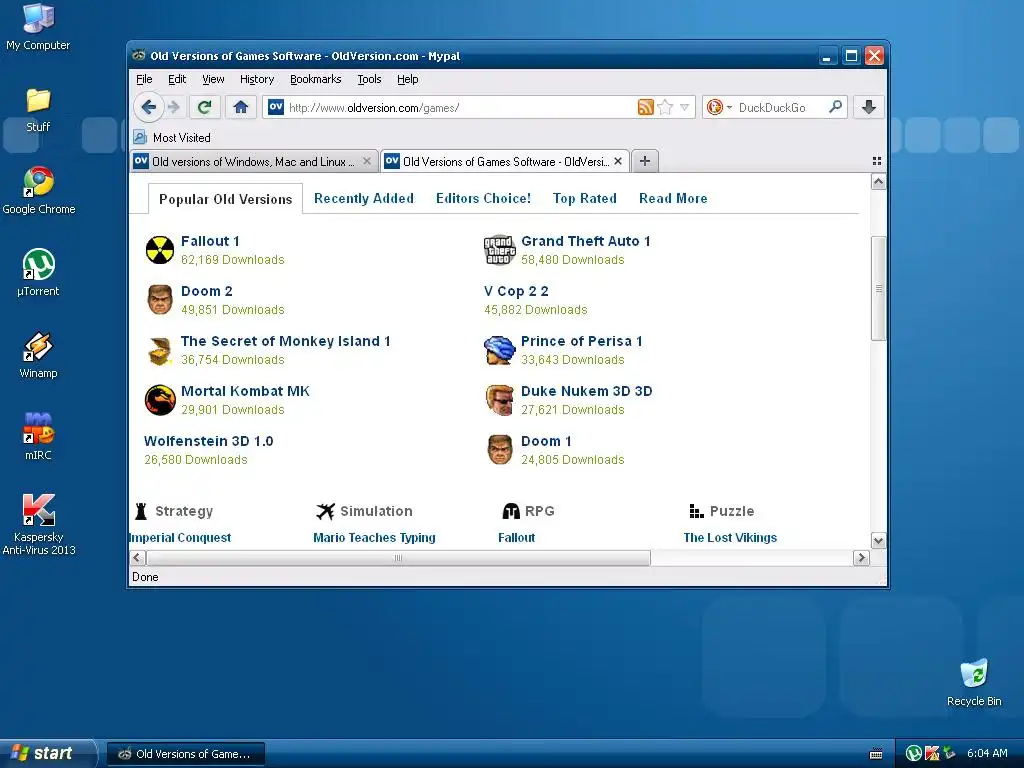Select the Editors Choice! tab
This screenshot has height=768, width=1024.
point(483,198)
